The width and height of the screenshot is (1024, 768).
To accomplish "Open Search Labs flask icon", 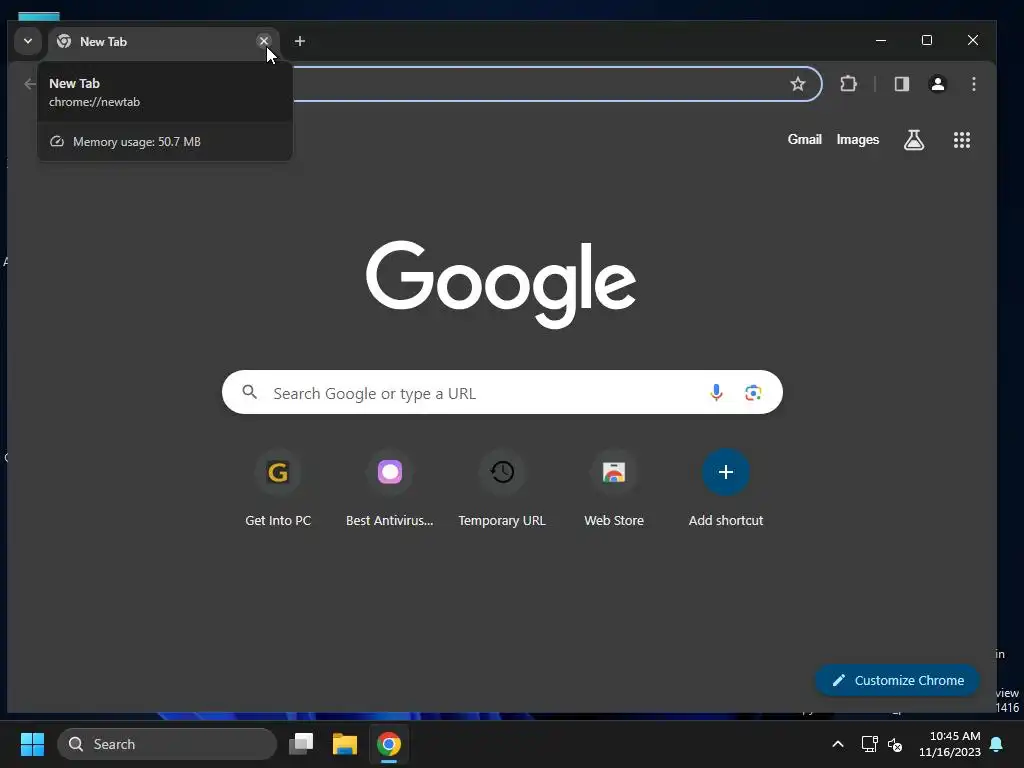I will [914, 139].
